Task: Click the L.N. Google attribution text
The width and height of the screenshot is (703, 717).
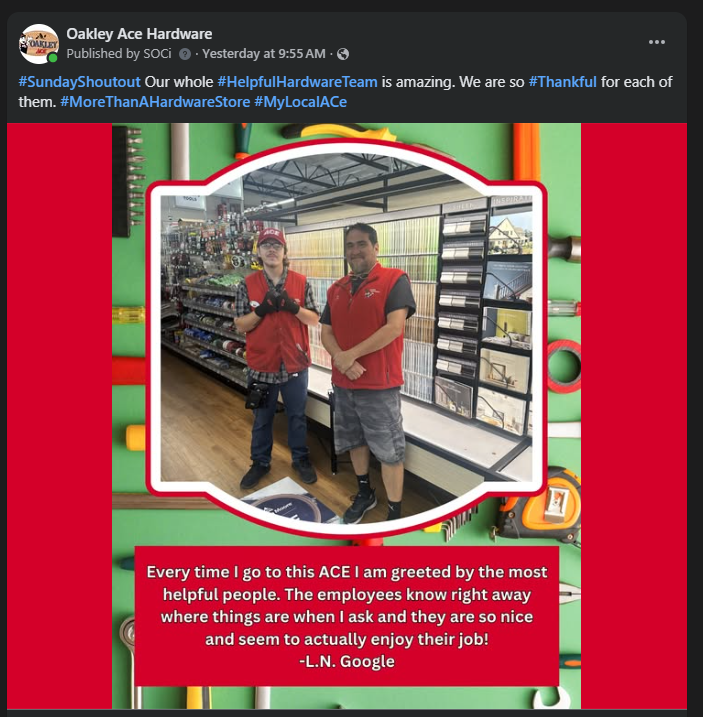Action: [347, 661]
